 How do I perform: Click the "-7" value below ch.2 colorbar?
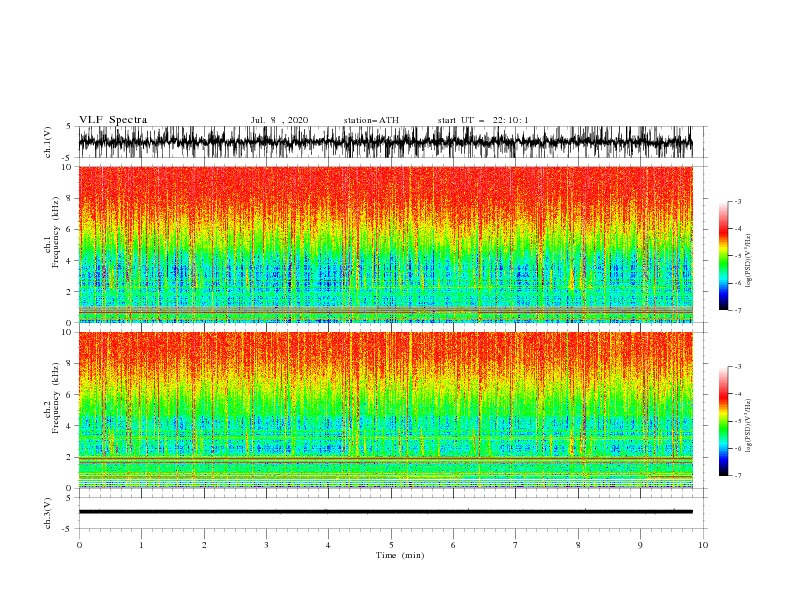coord(737,475)
